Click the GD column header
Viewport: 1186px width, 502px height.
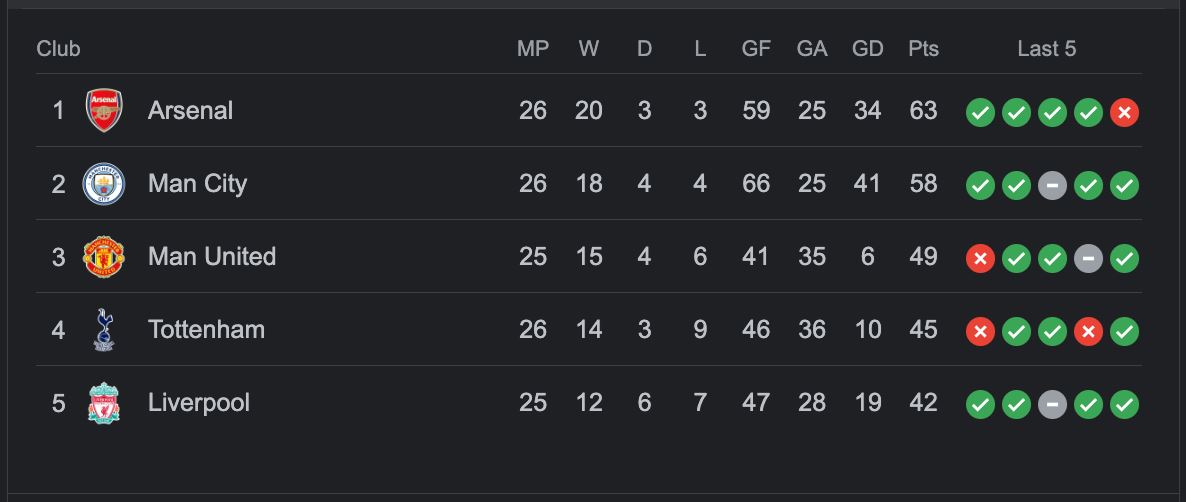tap(867, 49)
